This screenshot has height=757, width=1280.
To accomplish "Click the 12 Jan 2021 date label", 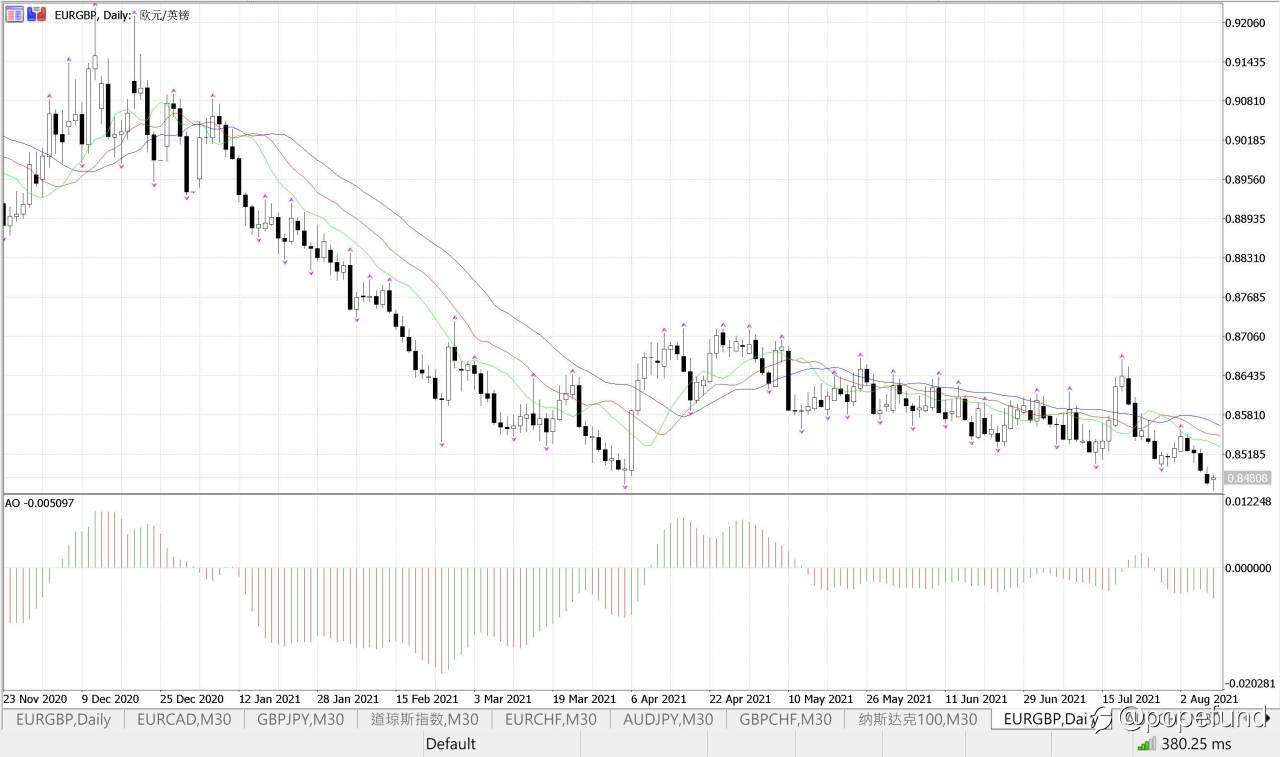I will [x=269, y=698].
